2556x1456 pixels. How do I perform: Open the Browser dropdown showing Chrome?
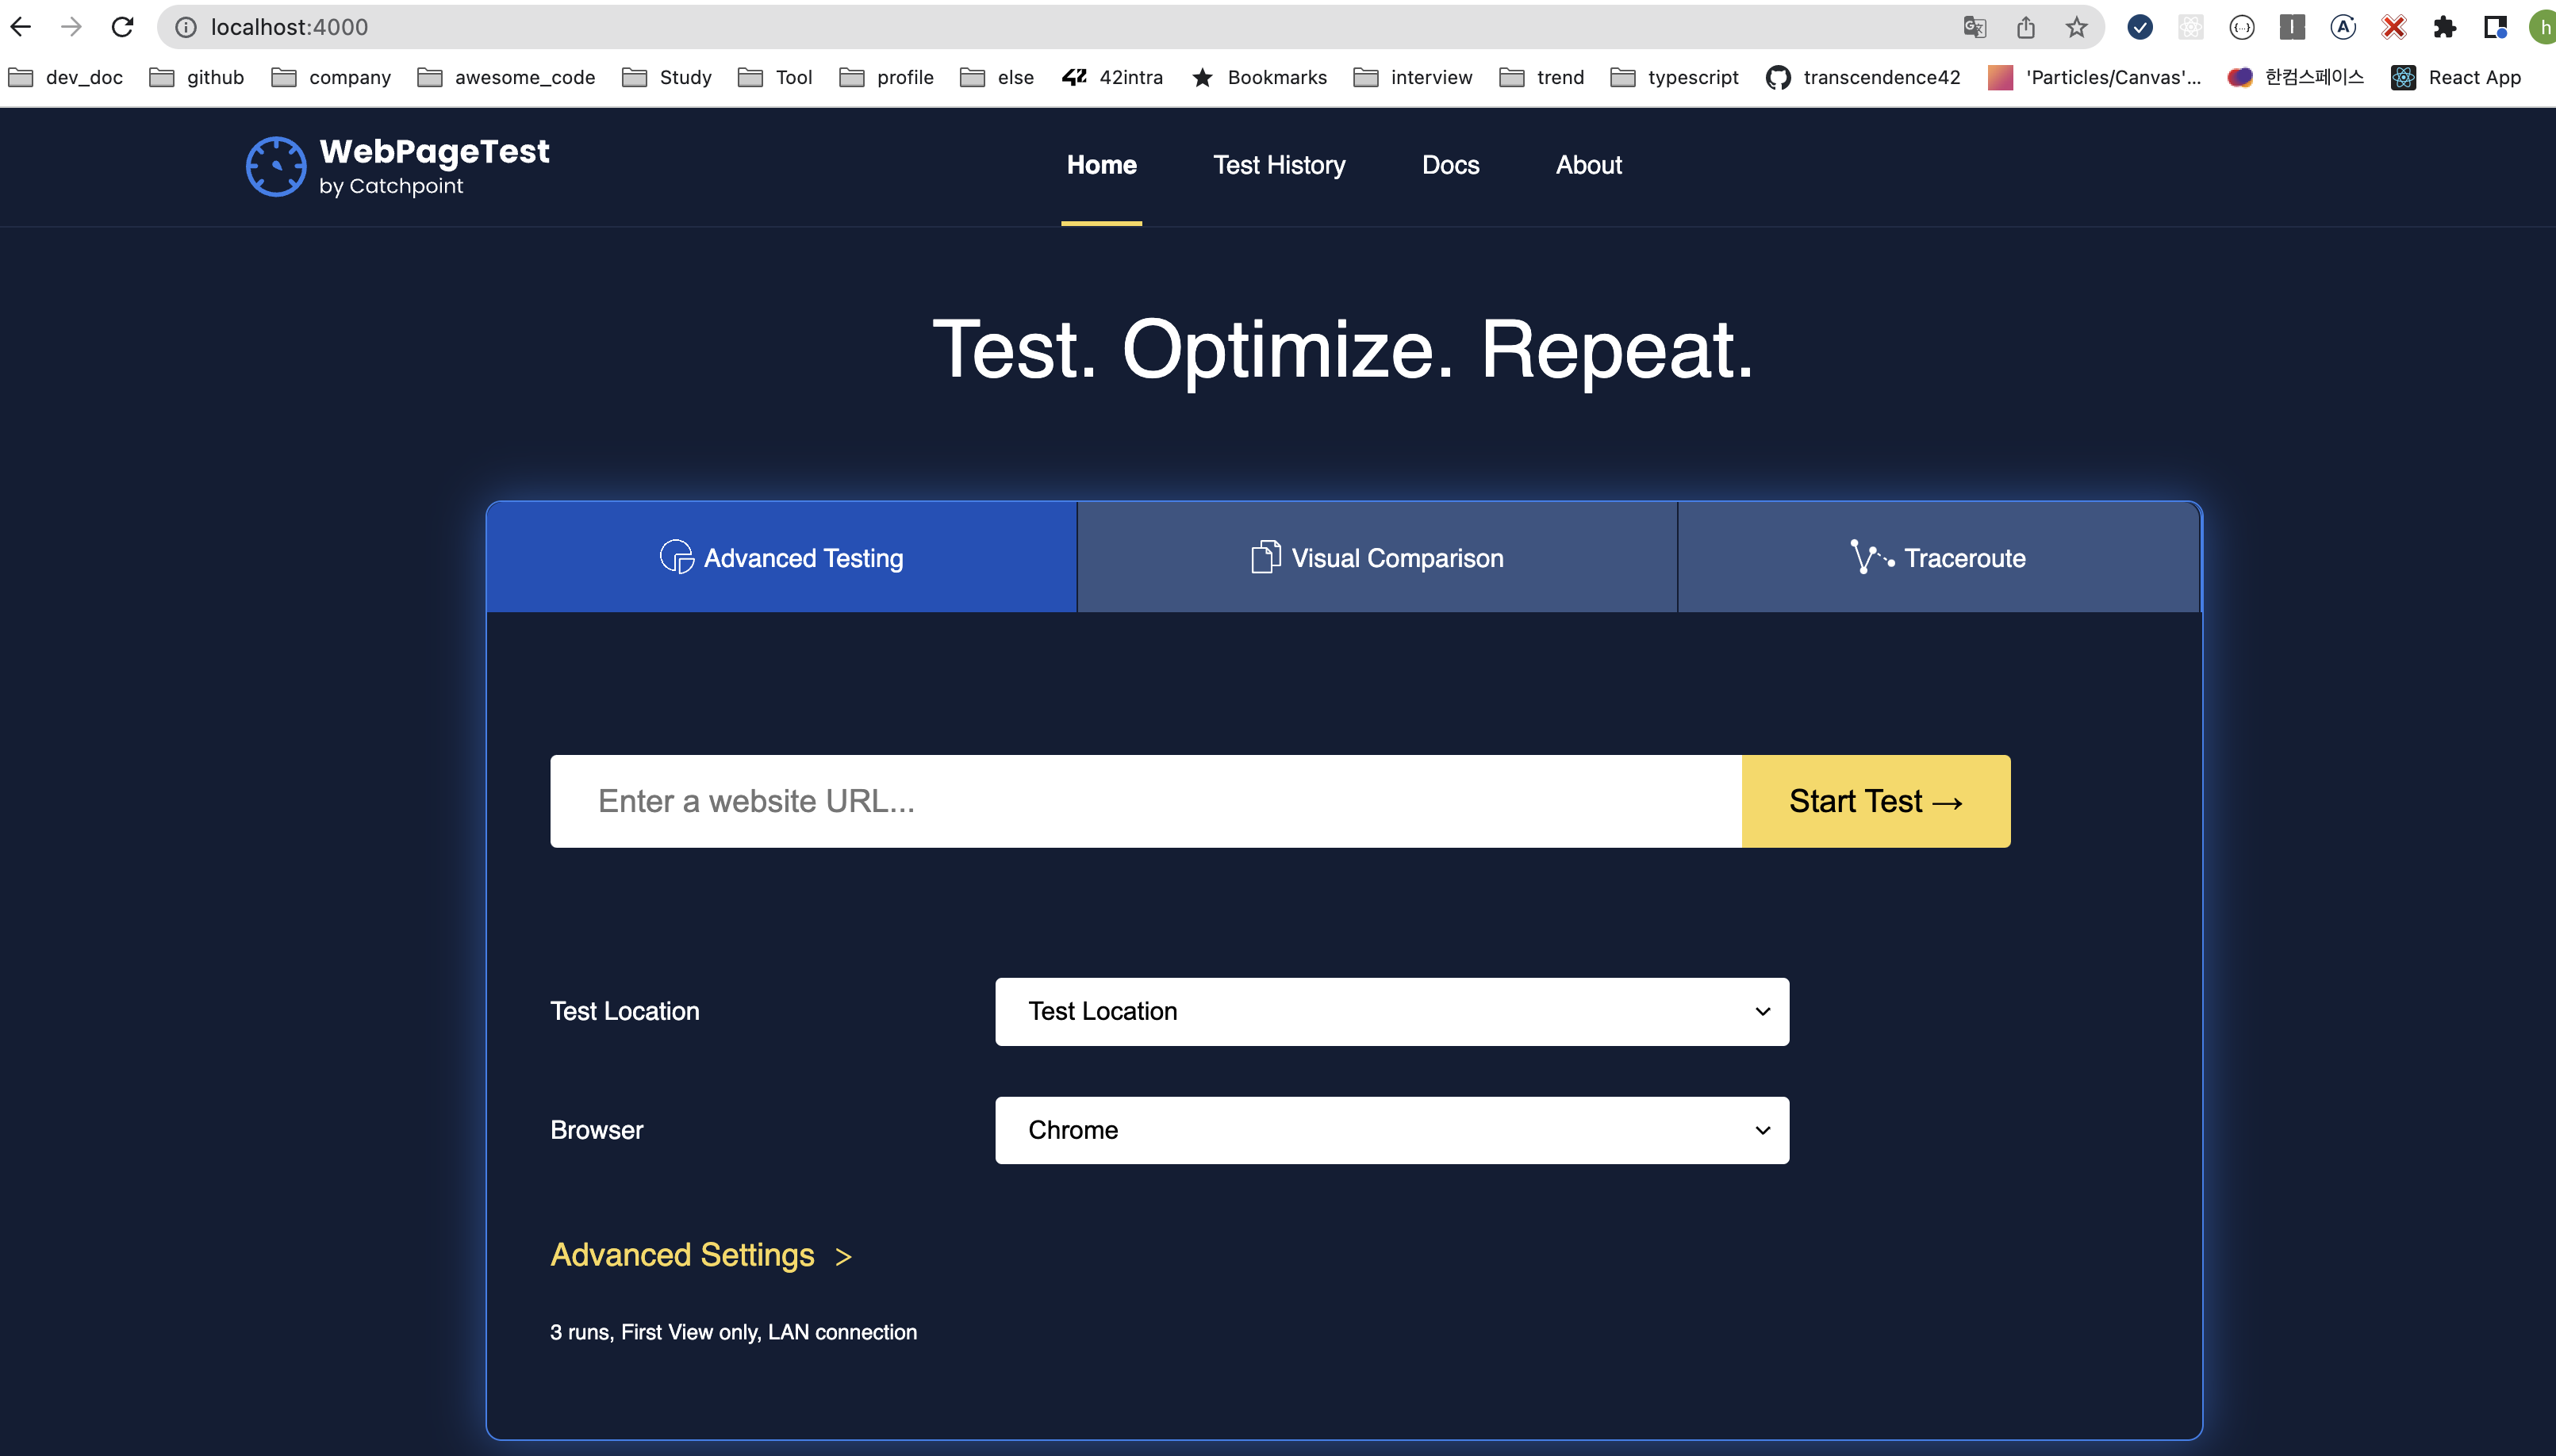[x=1391, y=1130]
